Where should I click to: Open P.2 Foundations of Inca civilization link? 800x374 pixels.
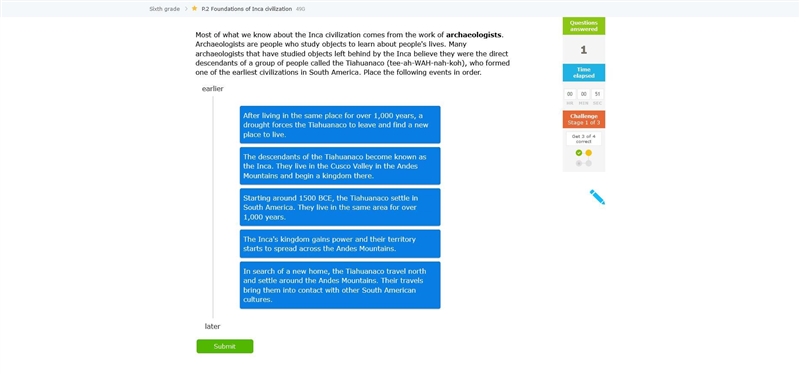click(246, 9)
